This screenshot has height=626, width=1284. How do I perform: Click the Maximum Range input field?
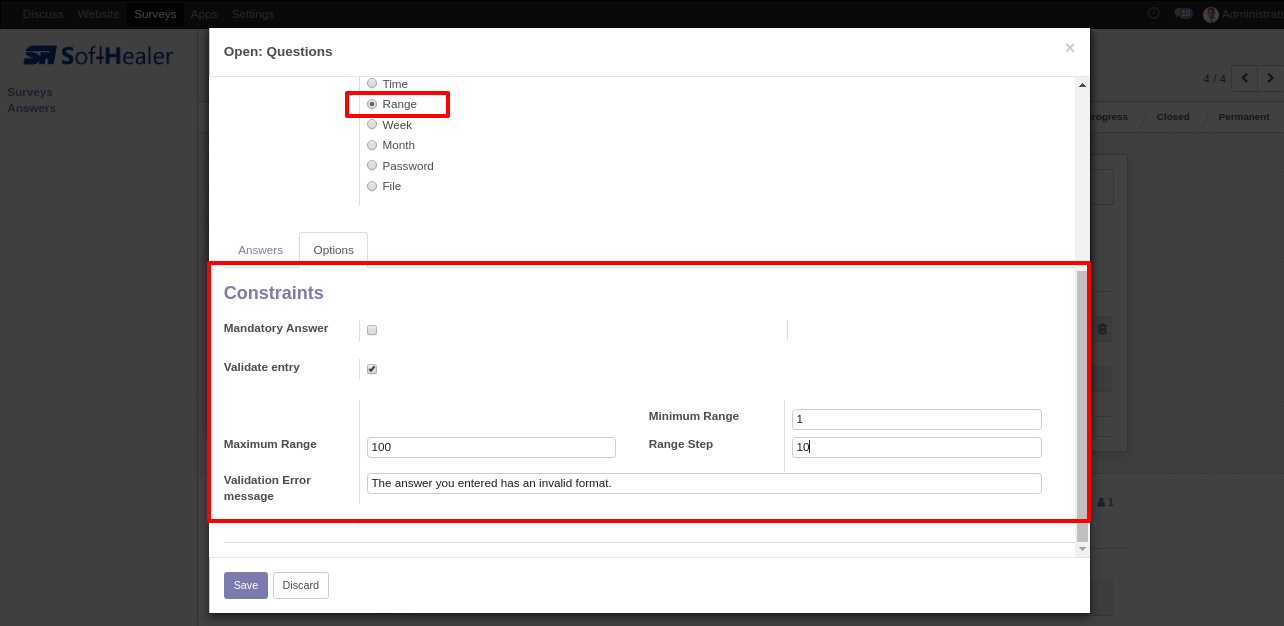491,448
